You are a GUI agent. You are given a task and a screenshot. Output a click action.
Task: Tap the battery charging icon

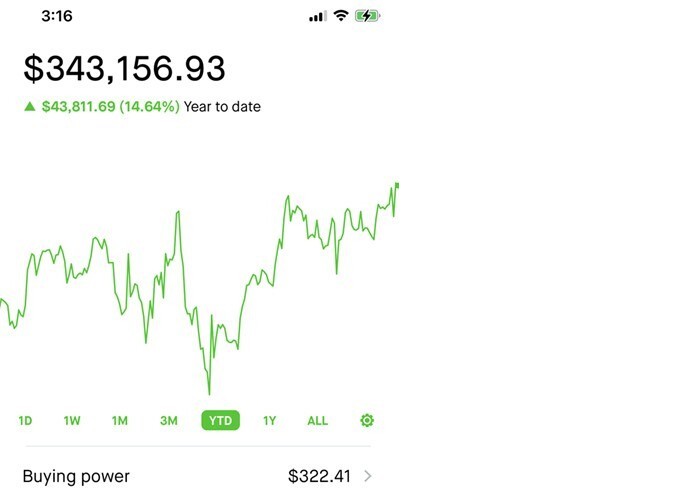[367, 16]
